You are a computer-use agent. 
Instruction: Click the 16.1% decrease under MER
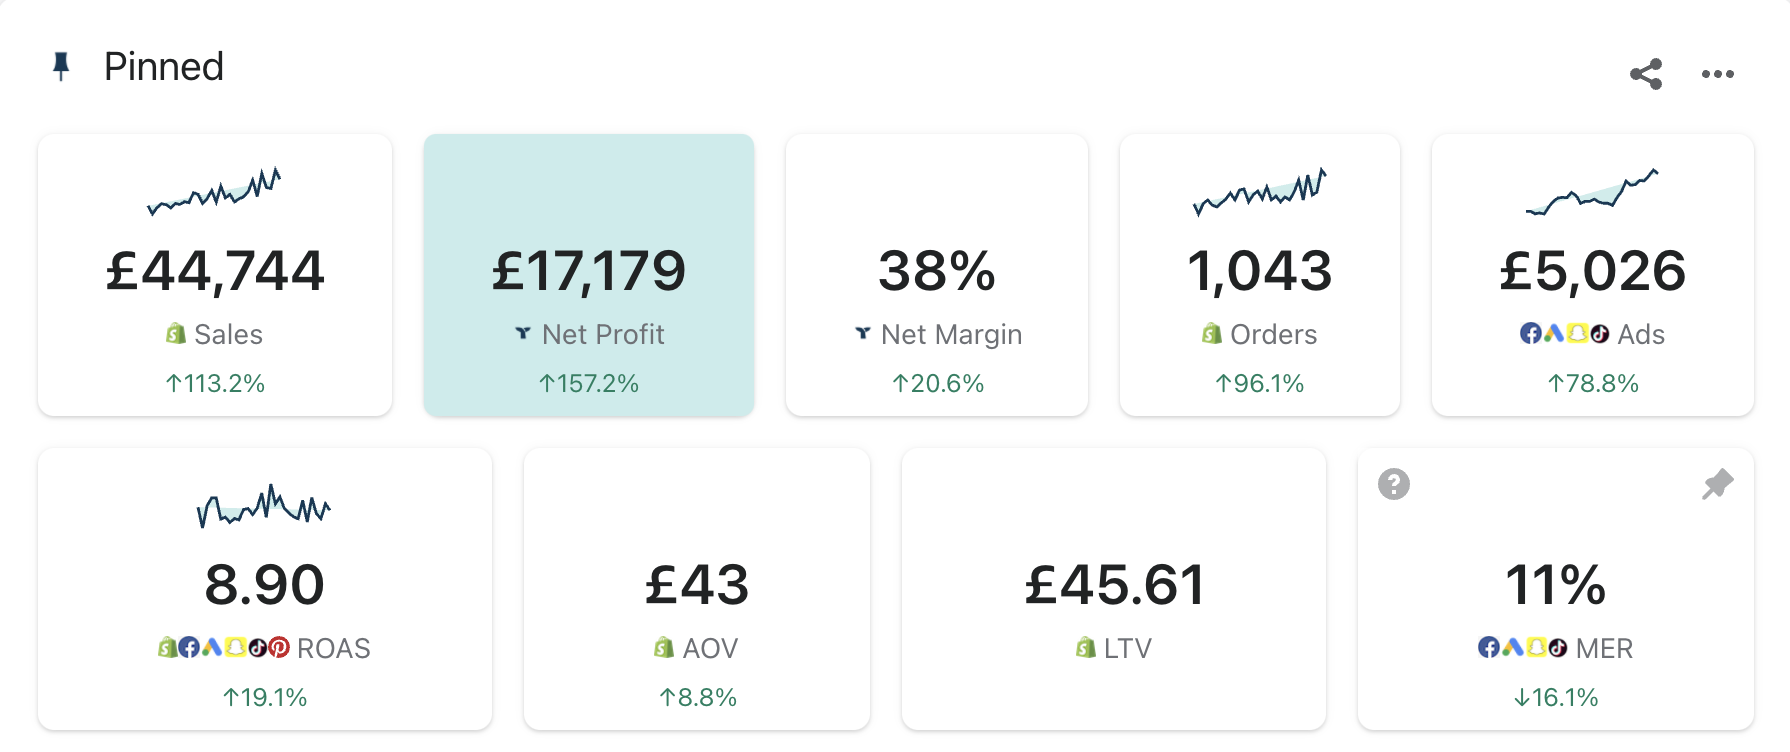coord(1556,698)
